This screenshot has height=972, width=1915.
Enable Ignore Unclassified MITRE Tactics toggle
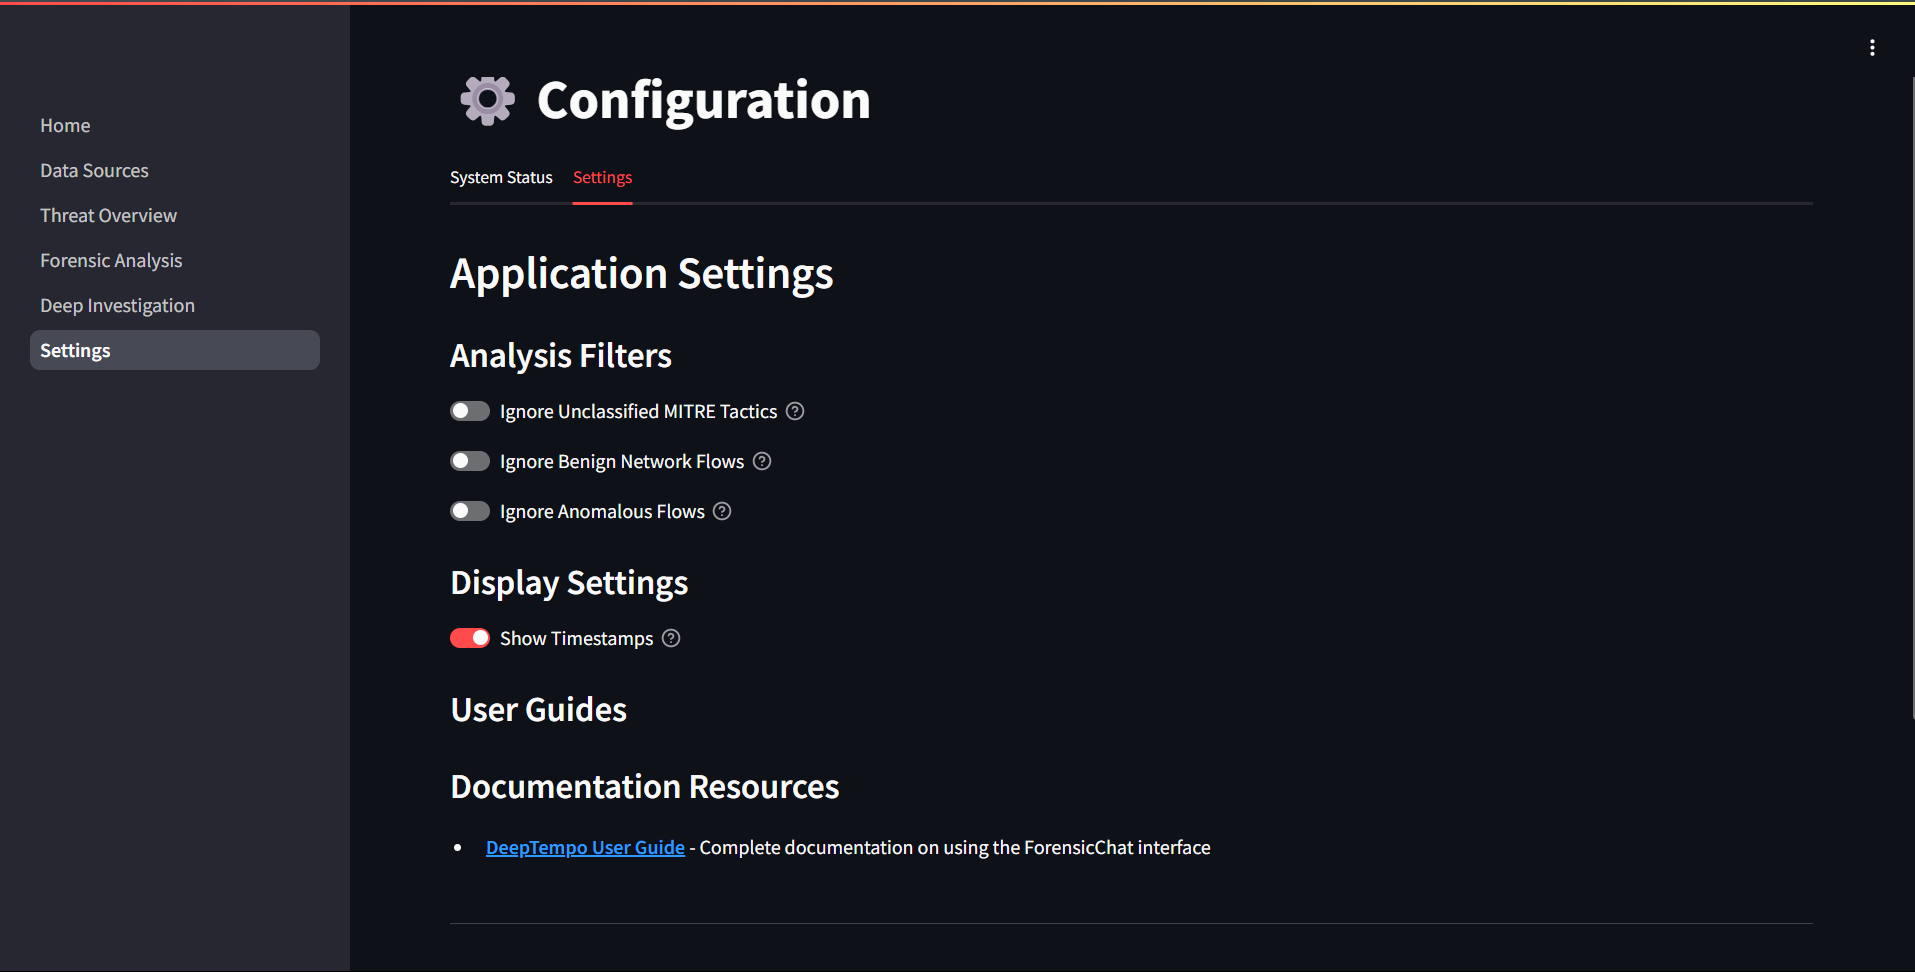click(470, 411)
